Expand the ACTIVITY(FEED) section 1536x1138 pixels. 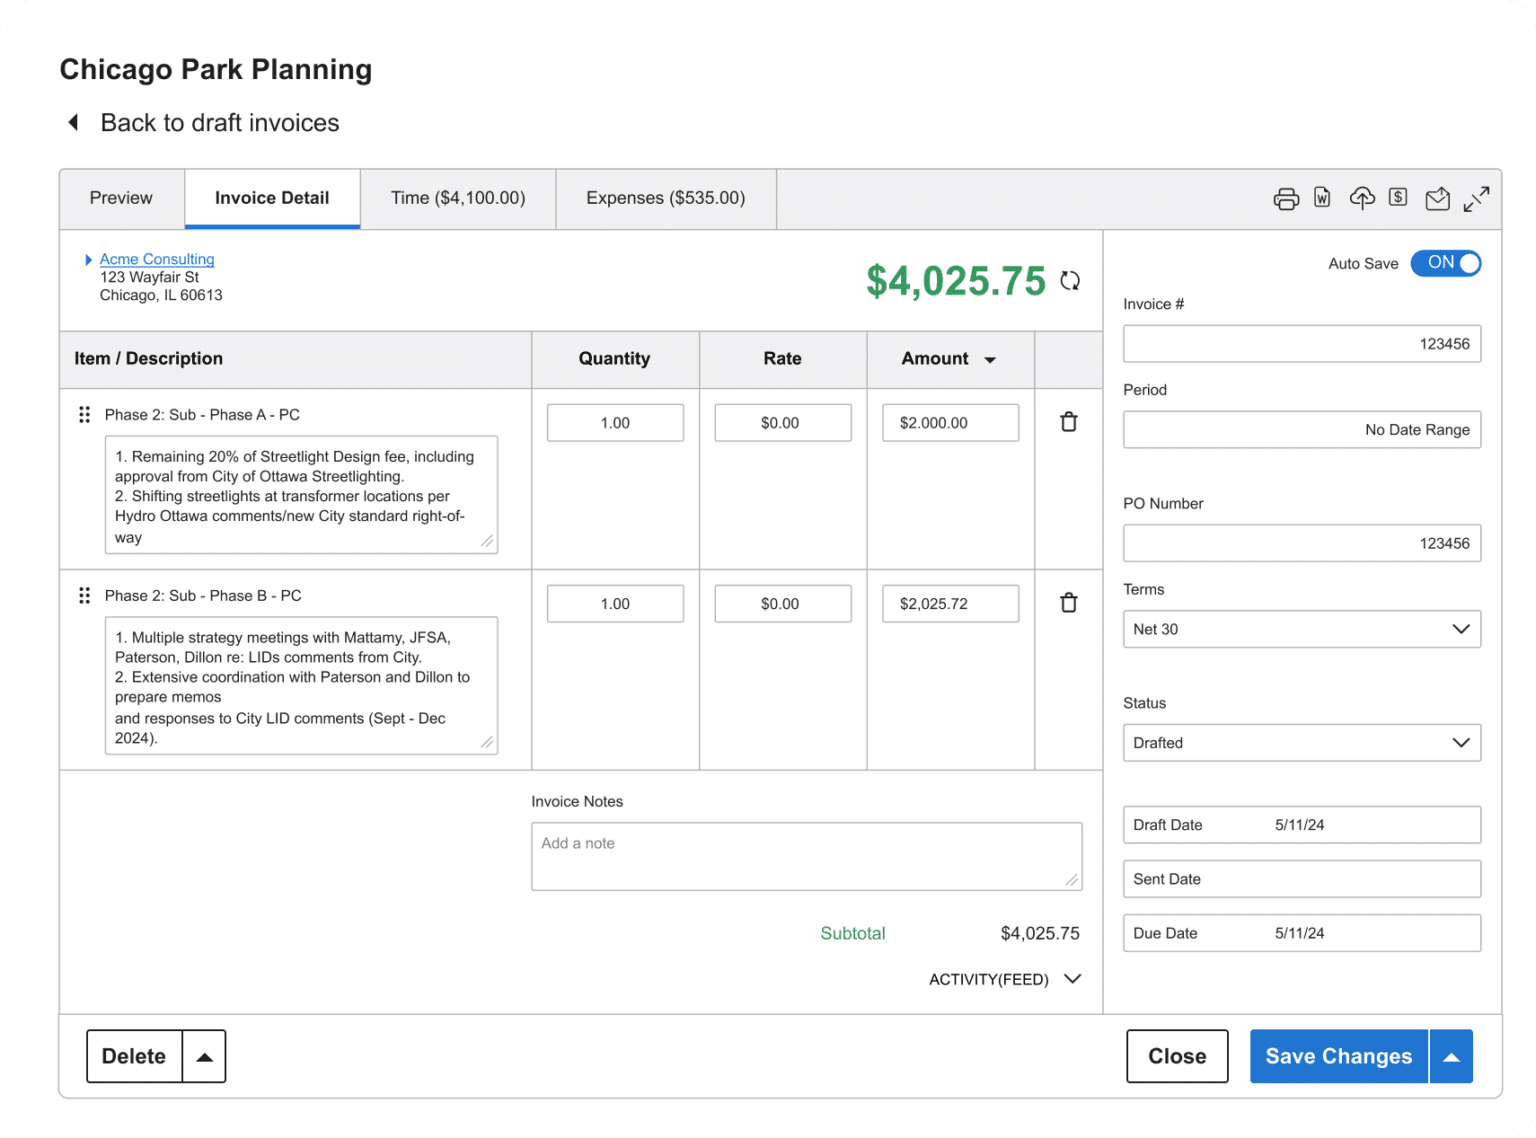tap(1073, 979)
